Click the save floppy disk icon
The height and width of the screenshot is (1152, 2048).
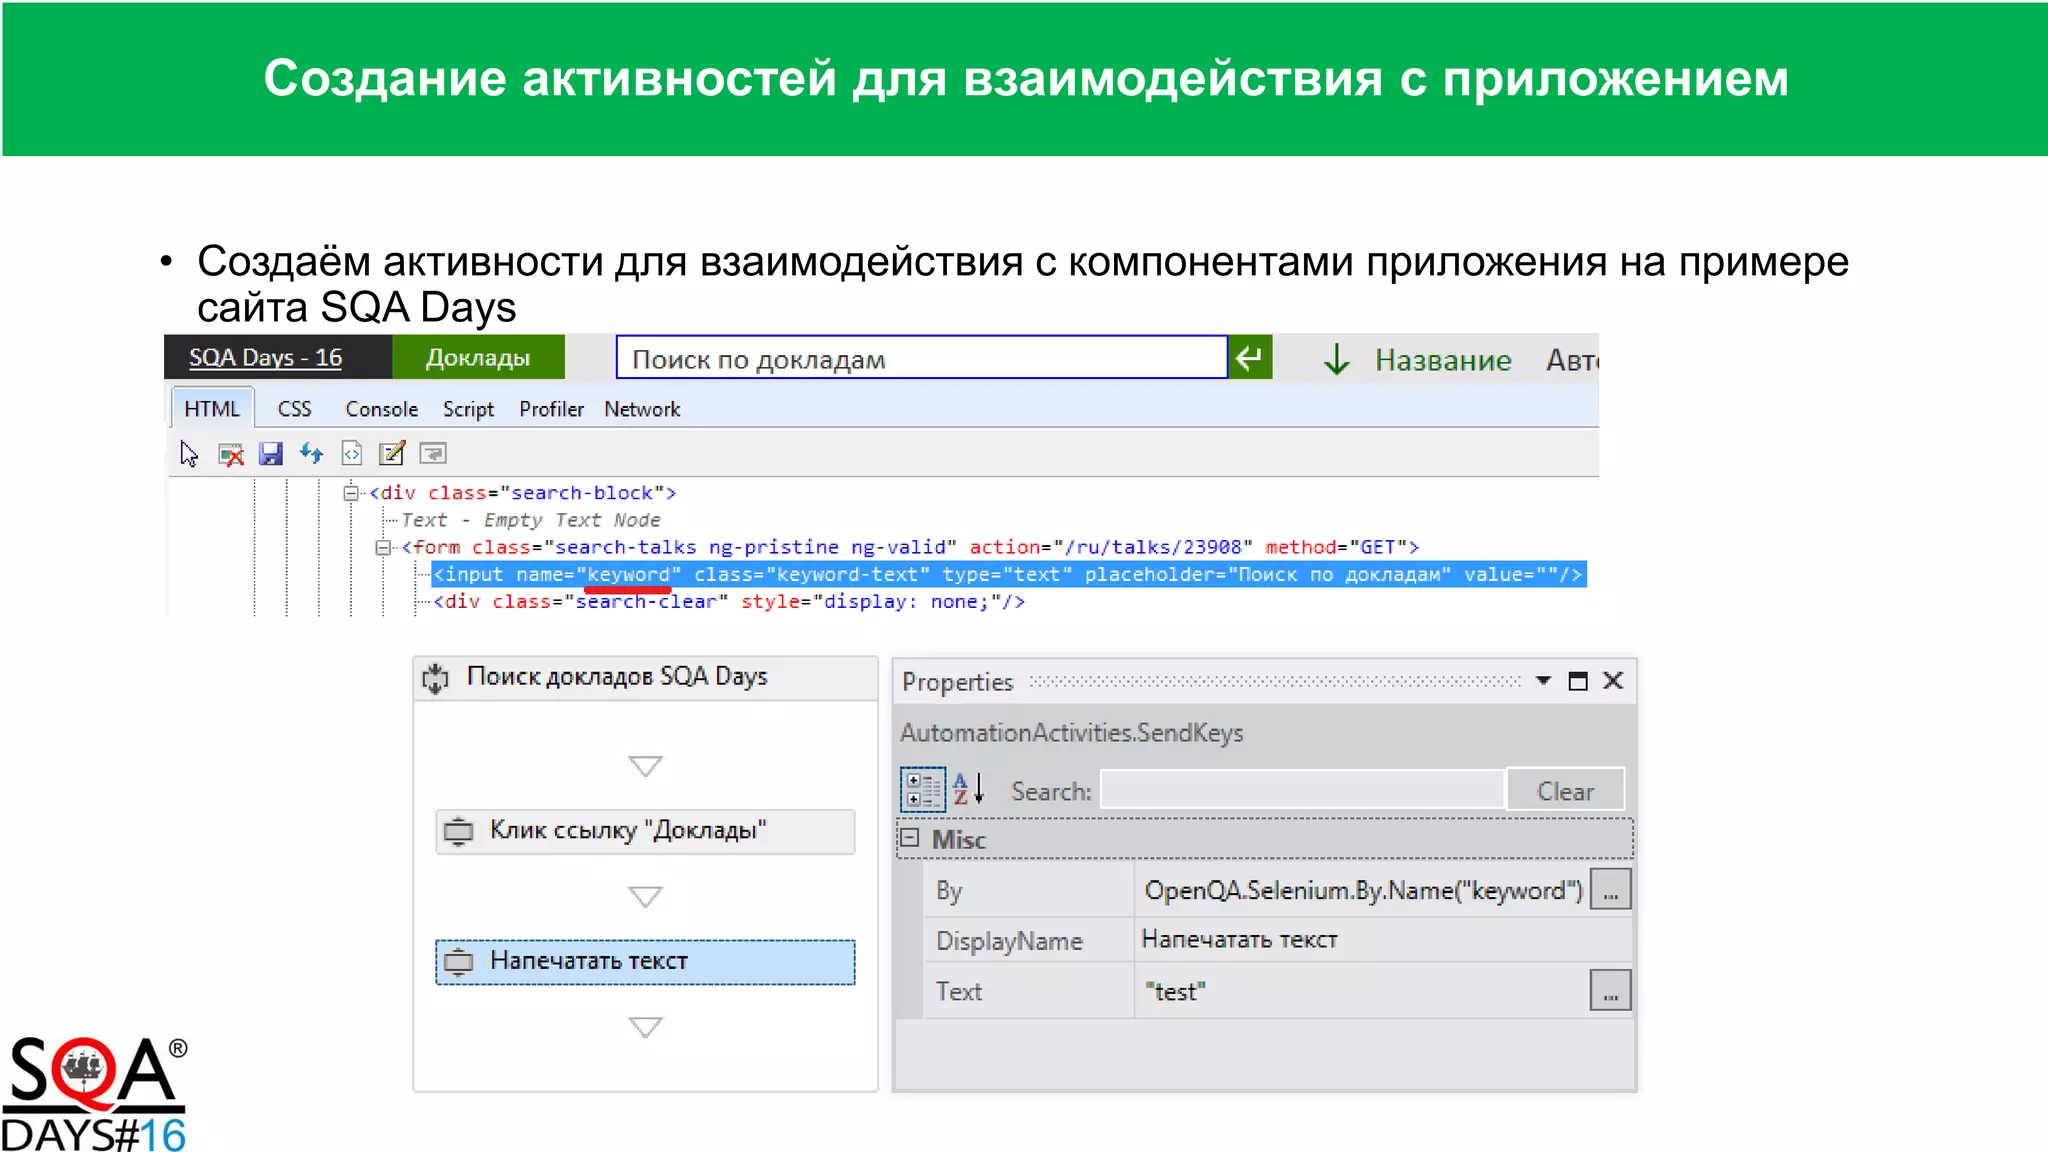[x=270, y=454]
